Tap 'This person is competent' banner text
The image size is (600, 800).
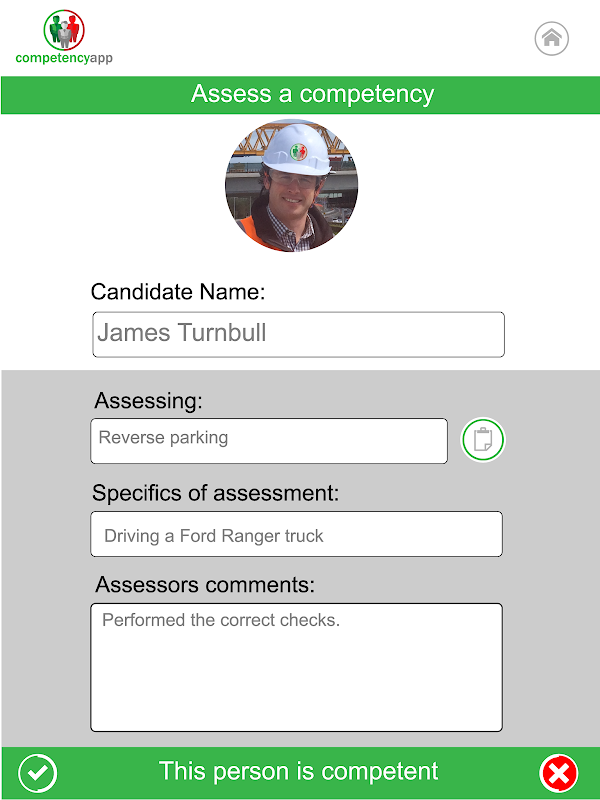coord(298,771)
